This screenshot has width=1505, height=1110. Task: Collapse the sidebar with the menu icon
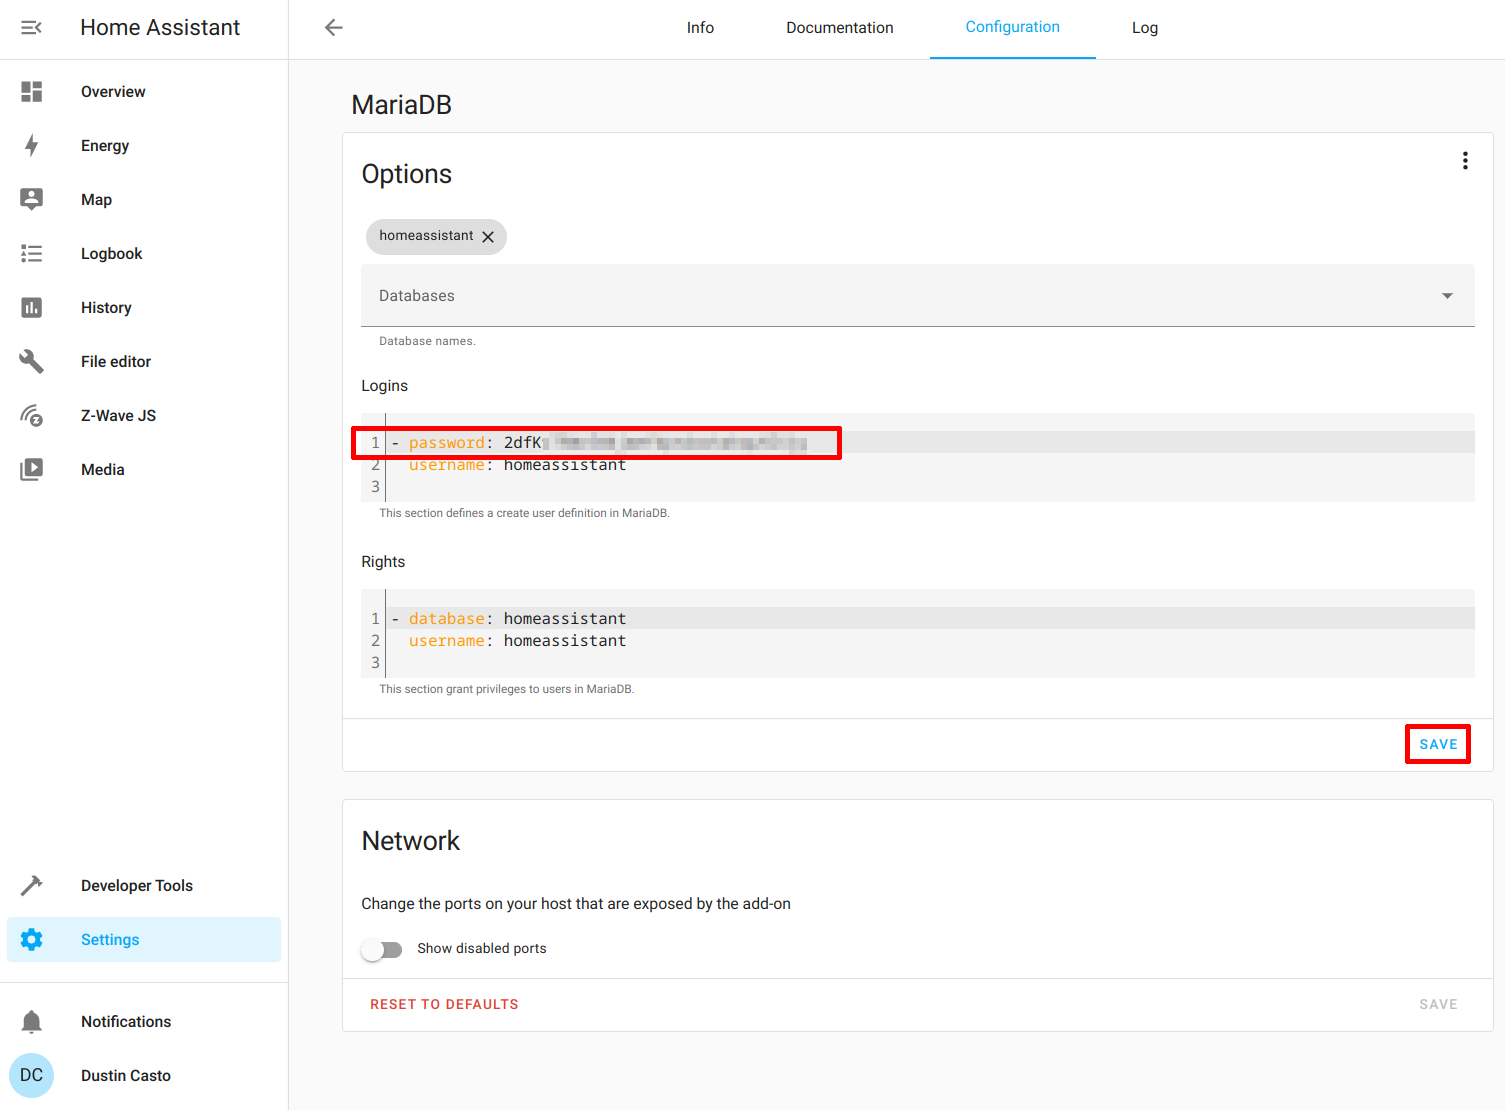(32, 27)
